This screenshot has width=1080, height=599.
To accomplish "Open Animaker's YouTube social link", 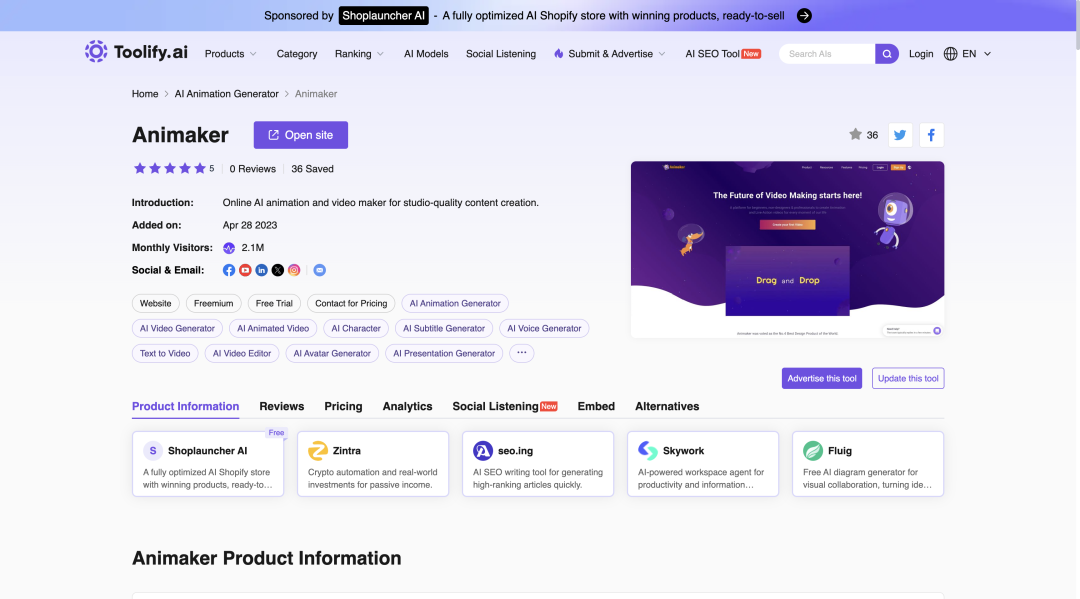I will (245, 270).
